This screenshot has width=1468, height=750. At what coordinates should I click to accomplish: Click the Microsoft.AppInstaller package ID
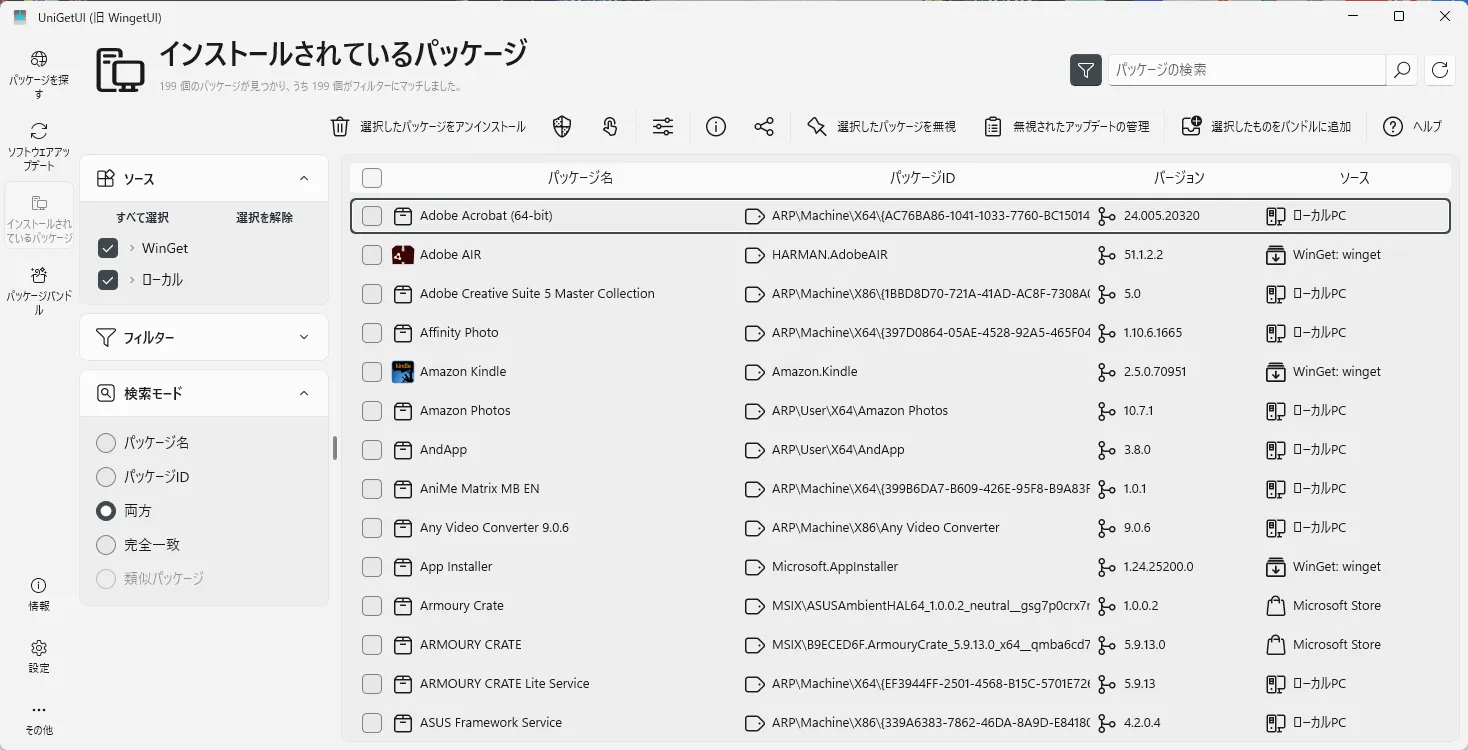coord(835,567)
